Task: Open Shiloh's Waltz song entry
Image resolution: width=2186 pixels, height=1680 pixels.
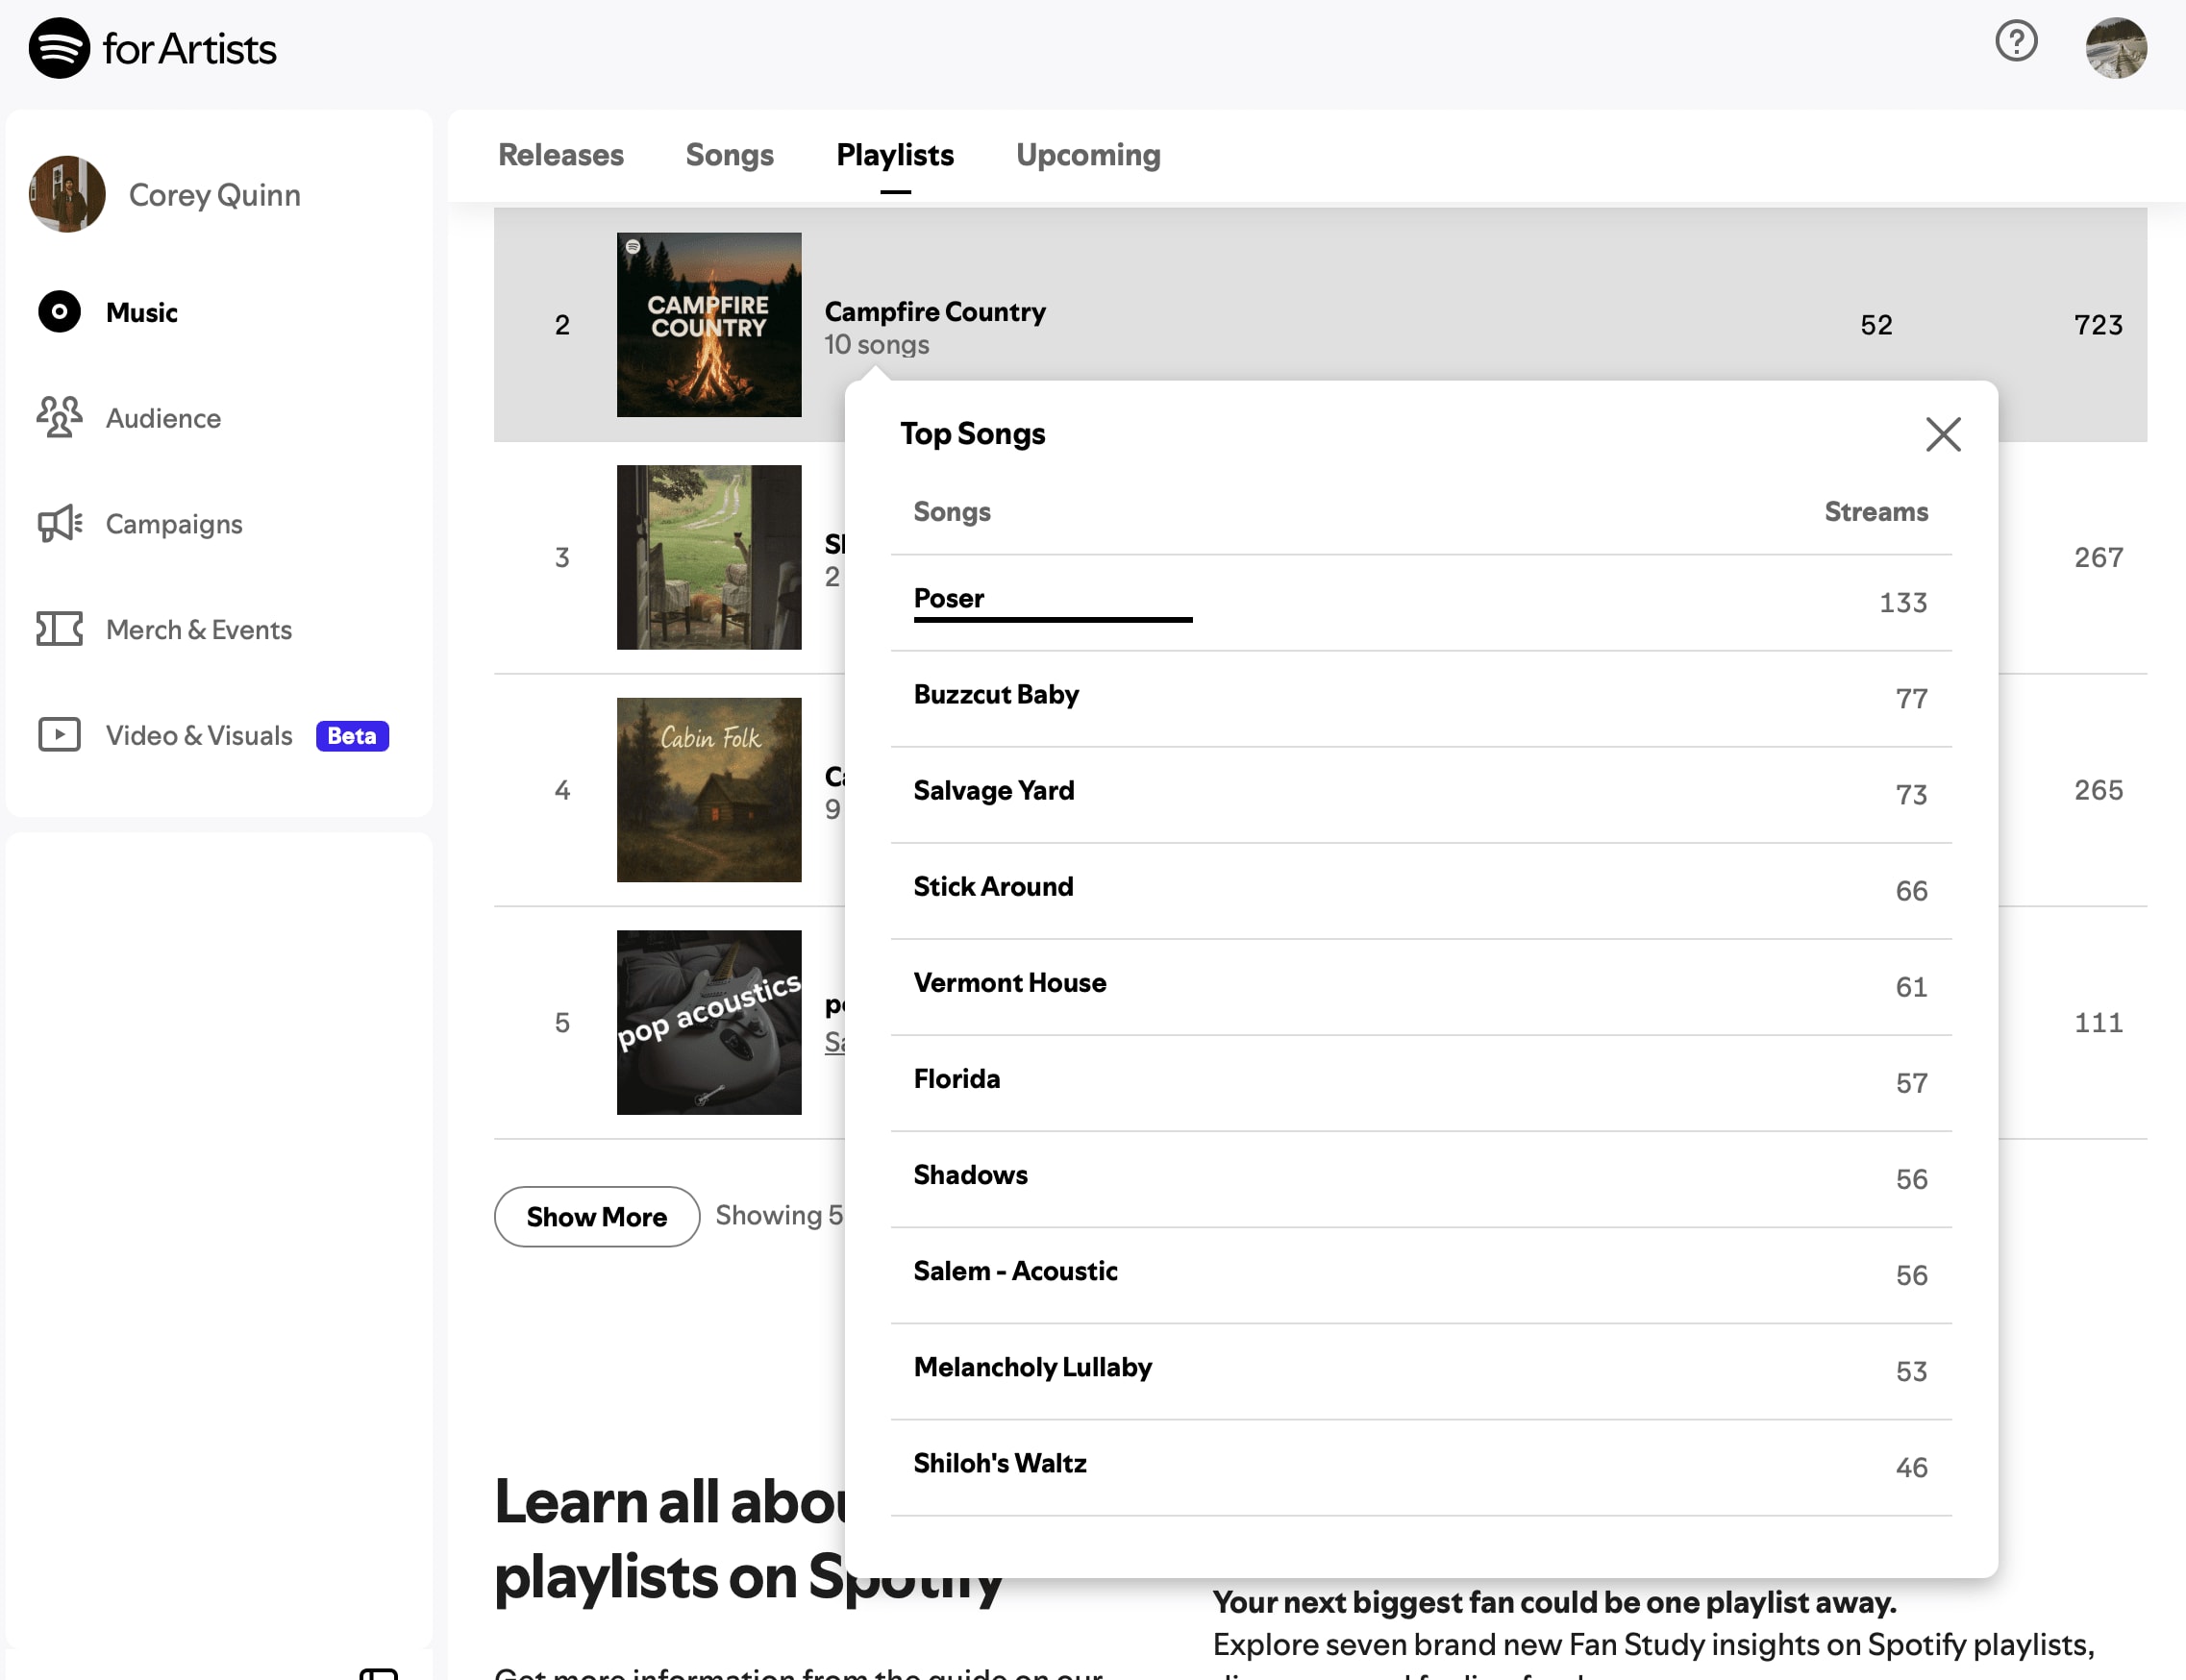Action: tap(999, 1463)
